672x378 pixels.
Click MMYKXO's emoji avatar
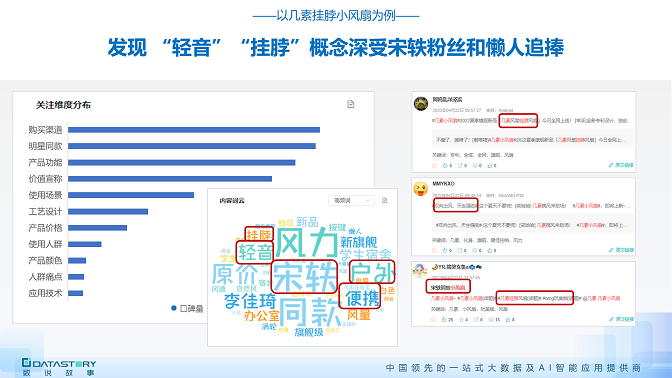pos(421,188)
